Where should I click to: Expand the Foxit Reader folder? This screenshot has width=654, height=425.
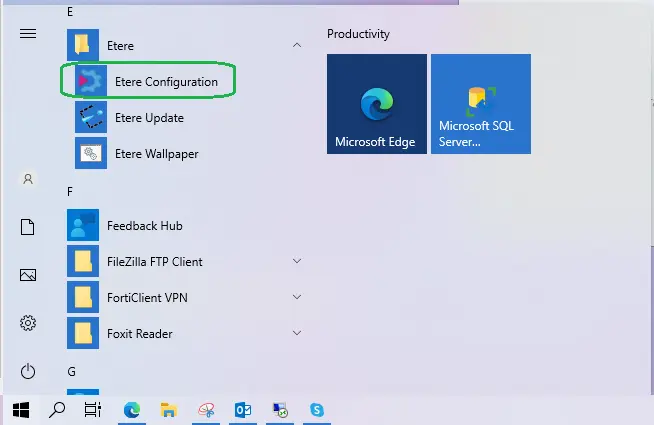click(297, 334)
